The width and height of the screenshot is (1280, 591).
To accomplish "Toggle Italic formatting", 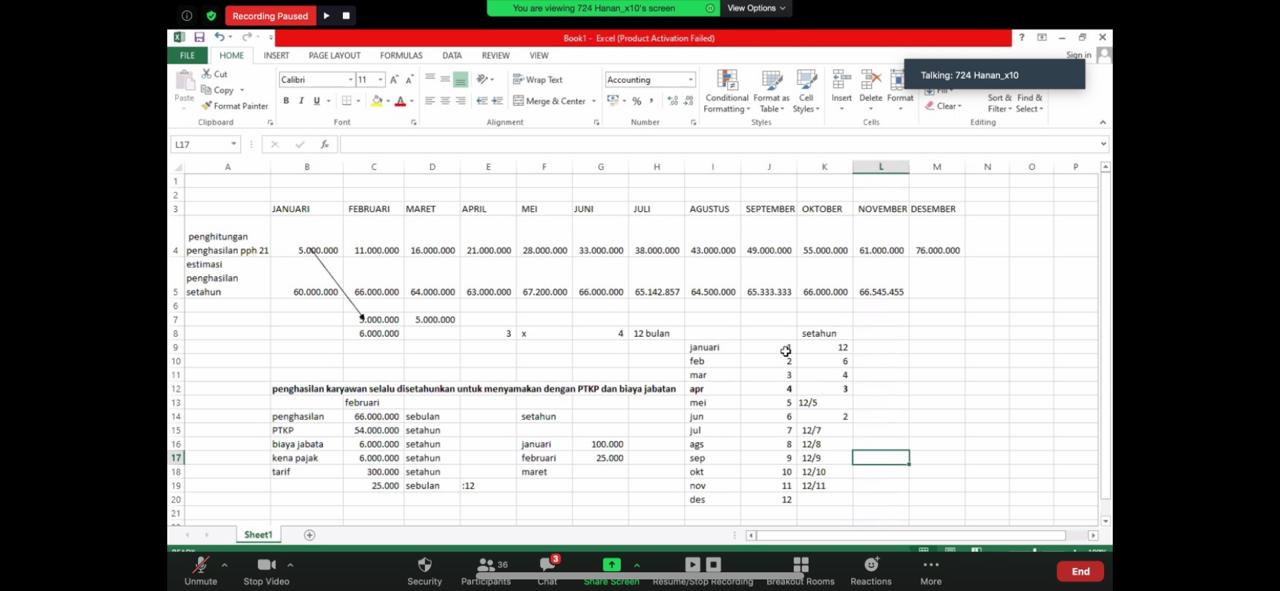I will (301, 101).
